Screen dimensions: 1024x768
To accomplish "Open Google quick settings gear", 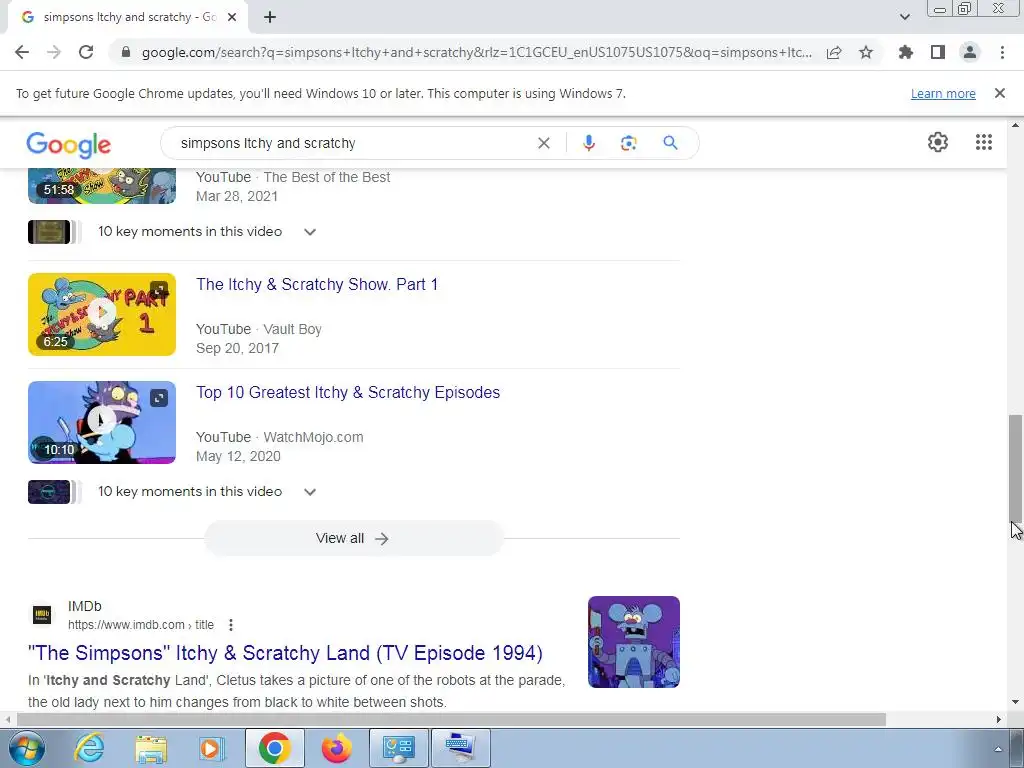I will 938,142.
